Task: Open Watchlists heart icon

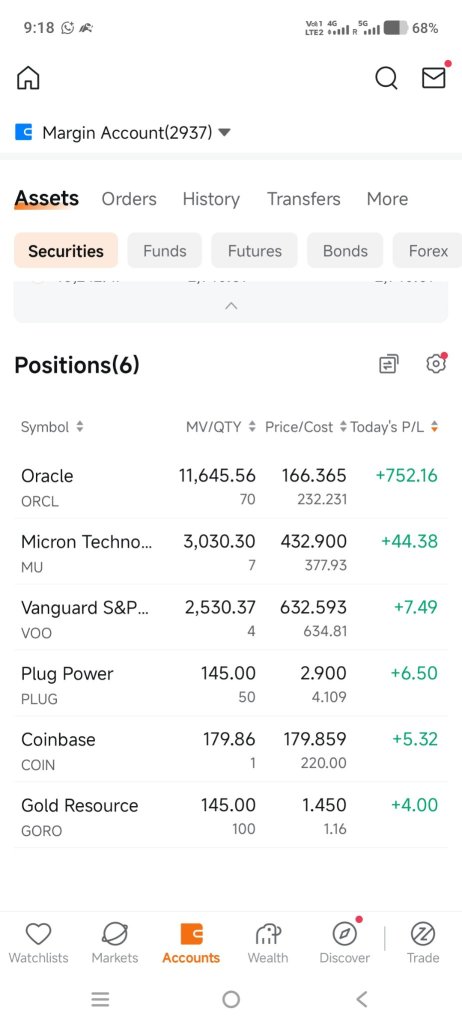Action: [39, 934]
